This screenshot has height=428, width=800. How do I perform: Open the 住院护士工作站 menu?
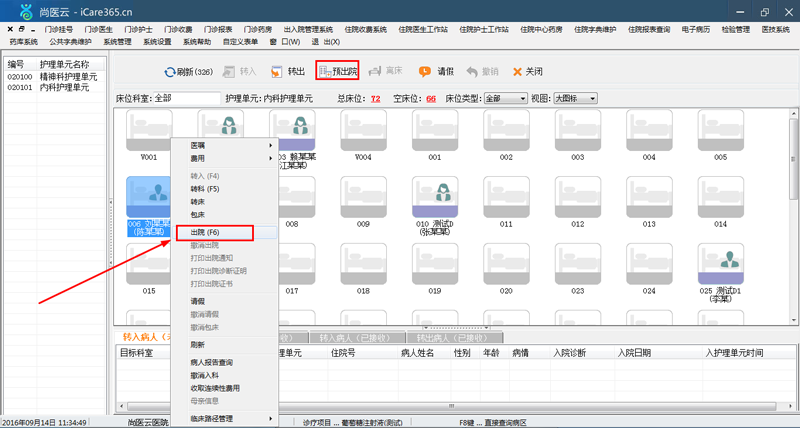point(484,30)
